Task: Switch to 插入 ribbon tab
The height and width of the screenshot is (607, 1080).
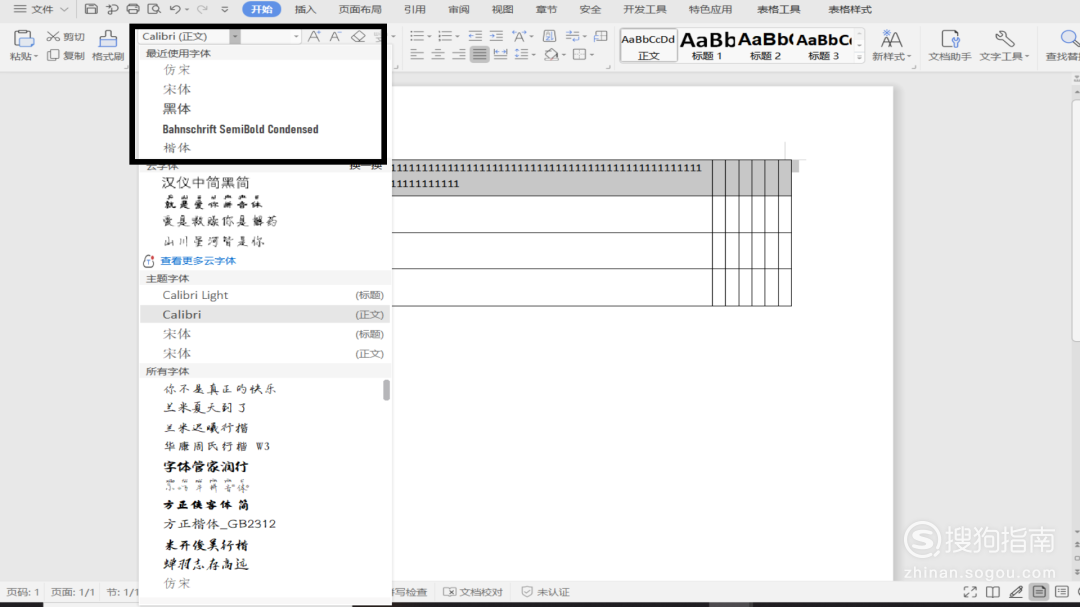Action: [x=305, y=10]
